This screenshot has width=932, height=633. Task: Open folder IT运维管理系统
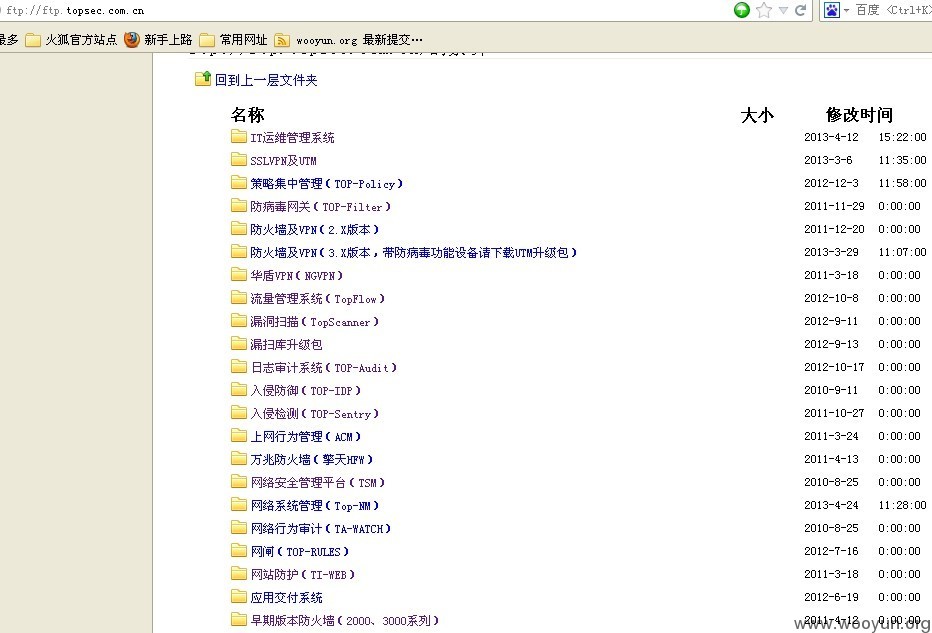(292, 138)
